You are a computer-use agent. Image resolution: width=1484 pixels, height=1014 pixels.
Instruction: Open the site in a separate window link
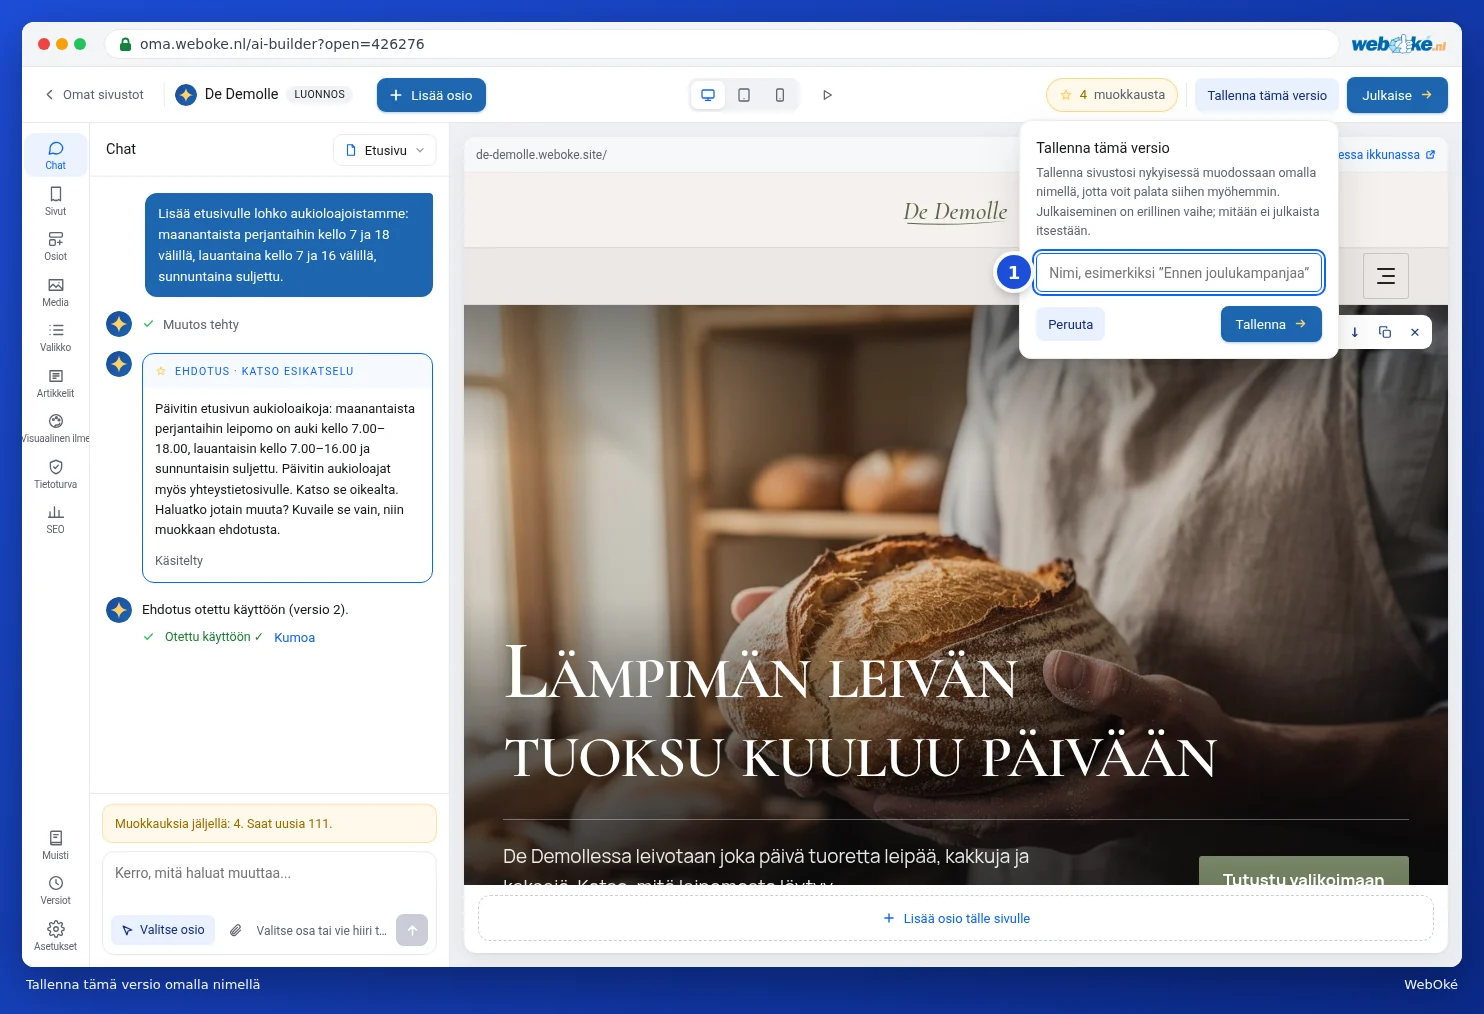pyautogui.click(x=1387, y=155)
